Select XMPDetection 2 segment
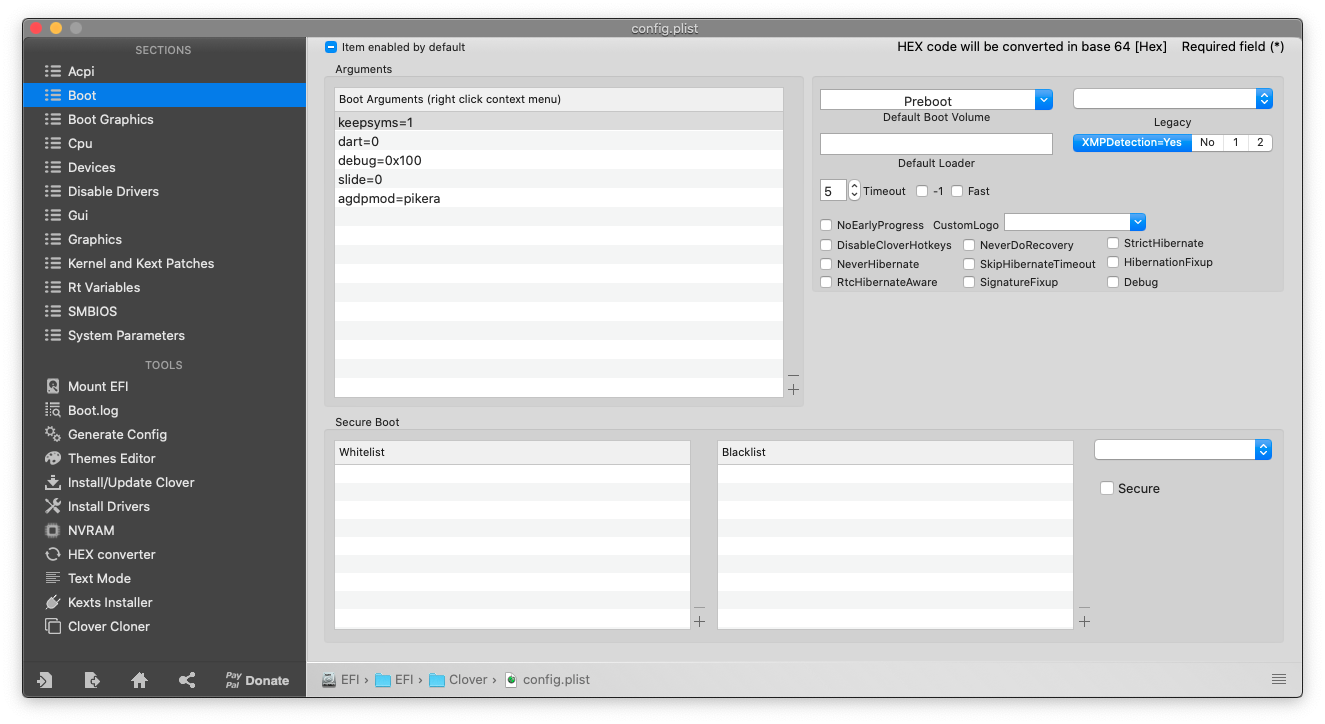The width and height of the screenshot is (1325, 724). (1260, 142)
